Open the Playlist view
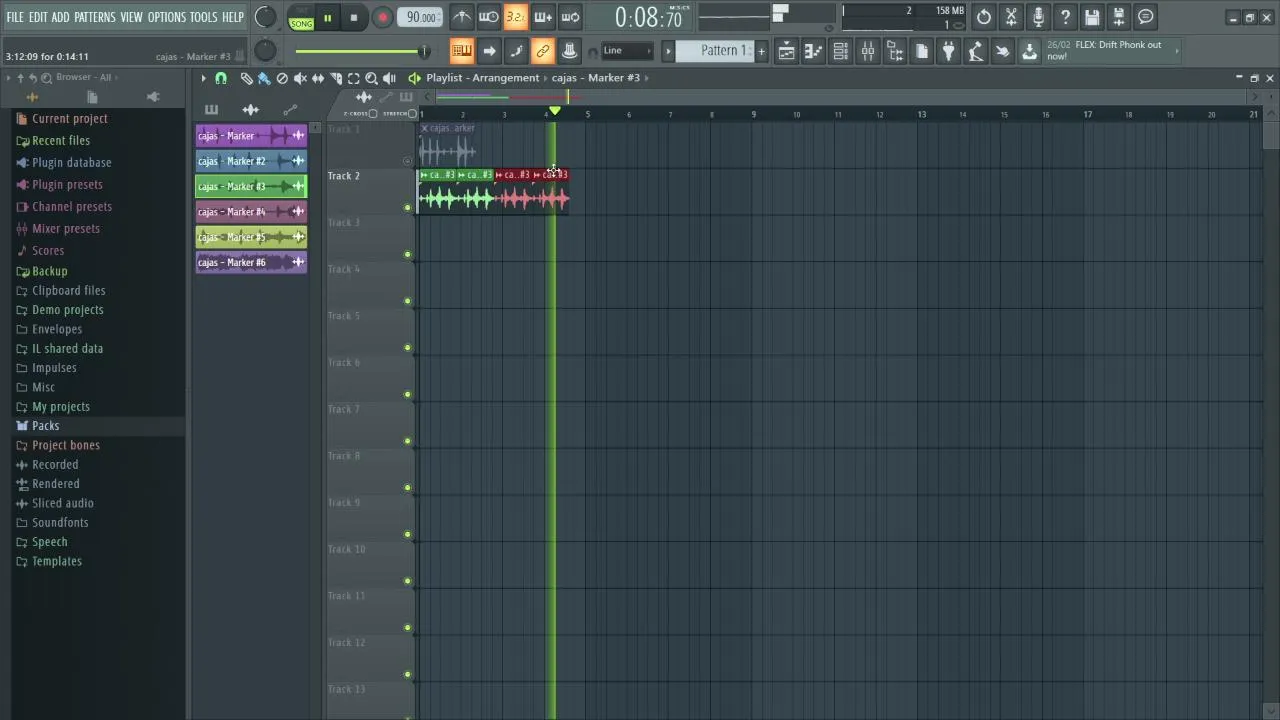This screenshot has width=1280, height=720. 787,51
